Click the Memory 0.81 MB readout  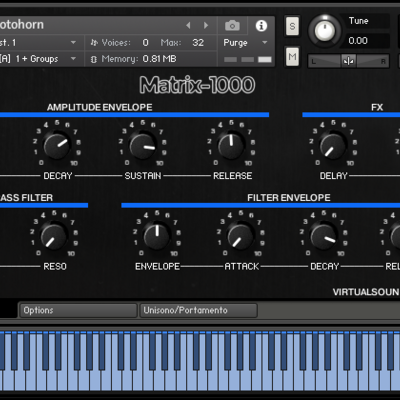click(x=159, y=59)
